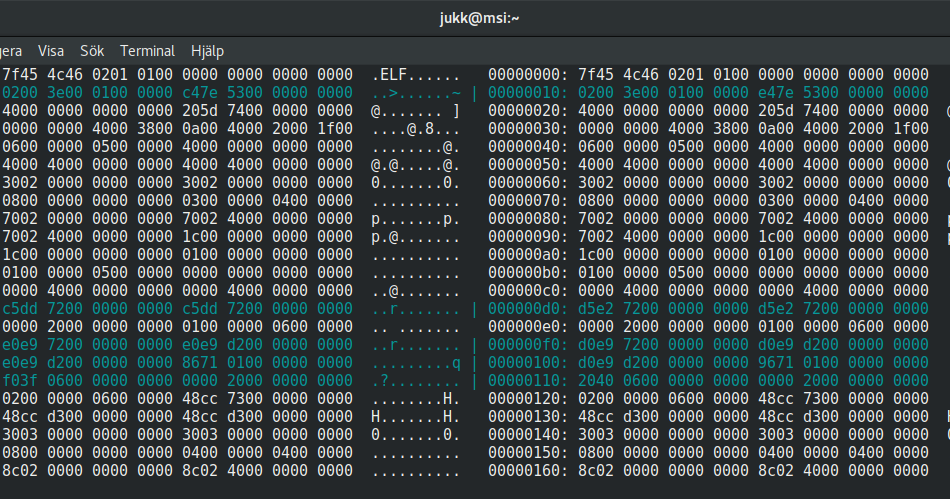950x499 pixels.
Task: Click the offset label 00000130:
Action: click(528, 417)
